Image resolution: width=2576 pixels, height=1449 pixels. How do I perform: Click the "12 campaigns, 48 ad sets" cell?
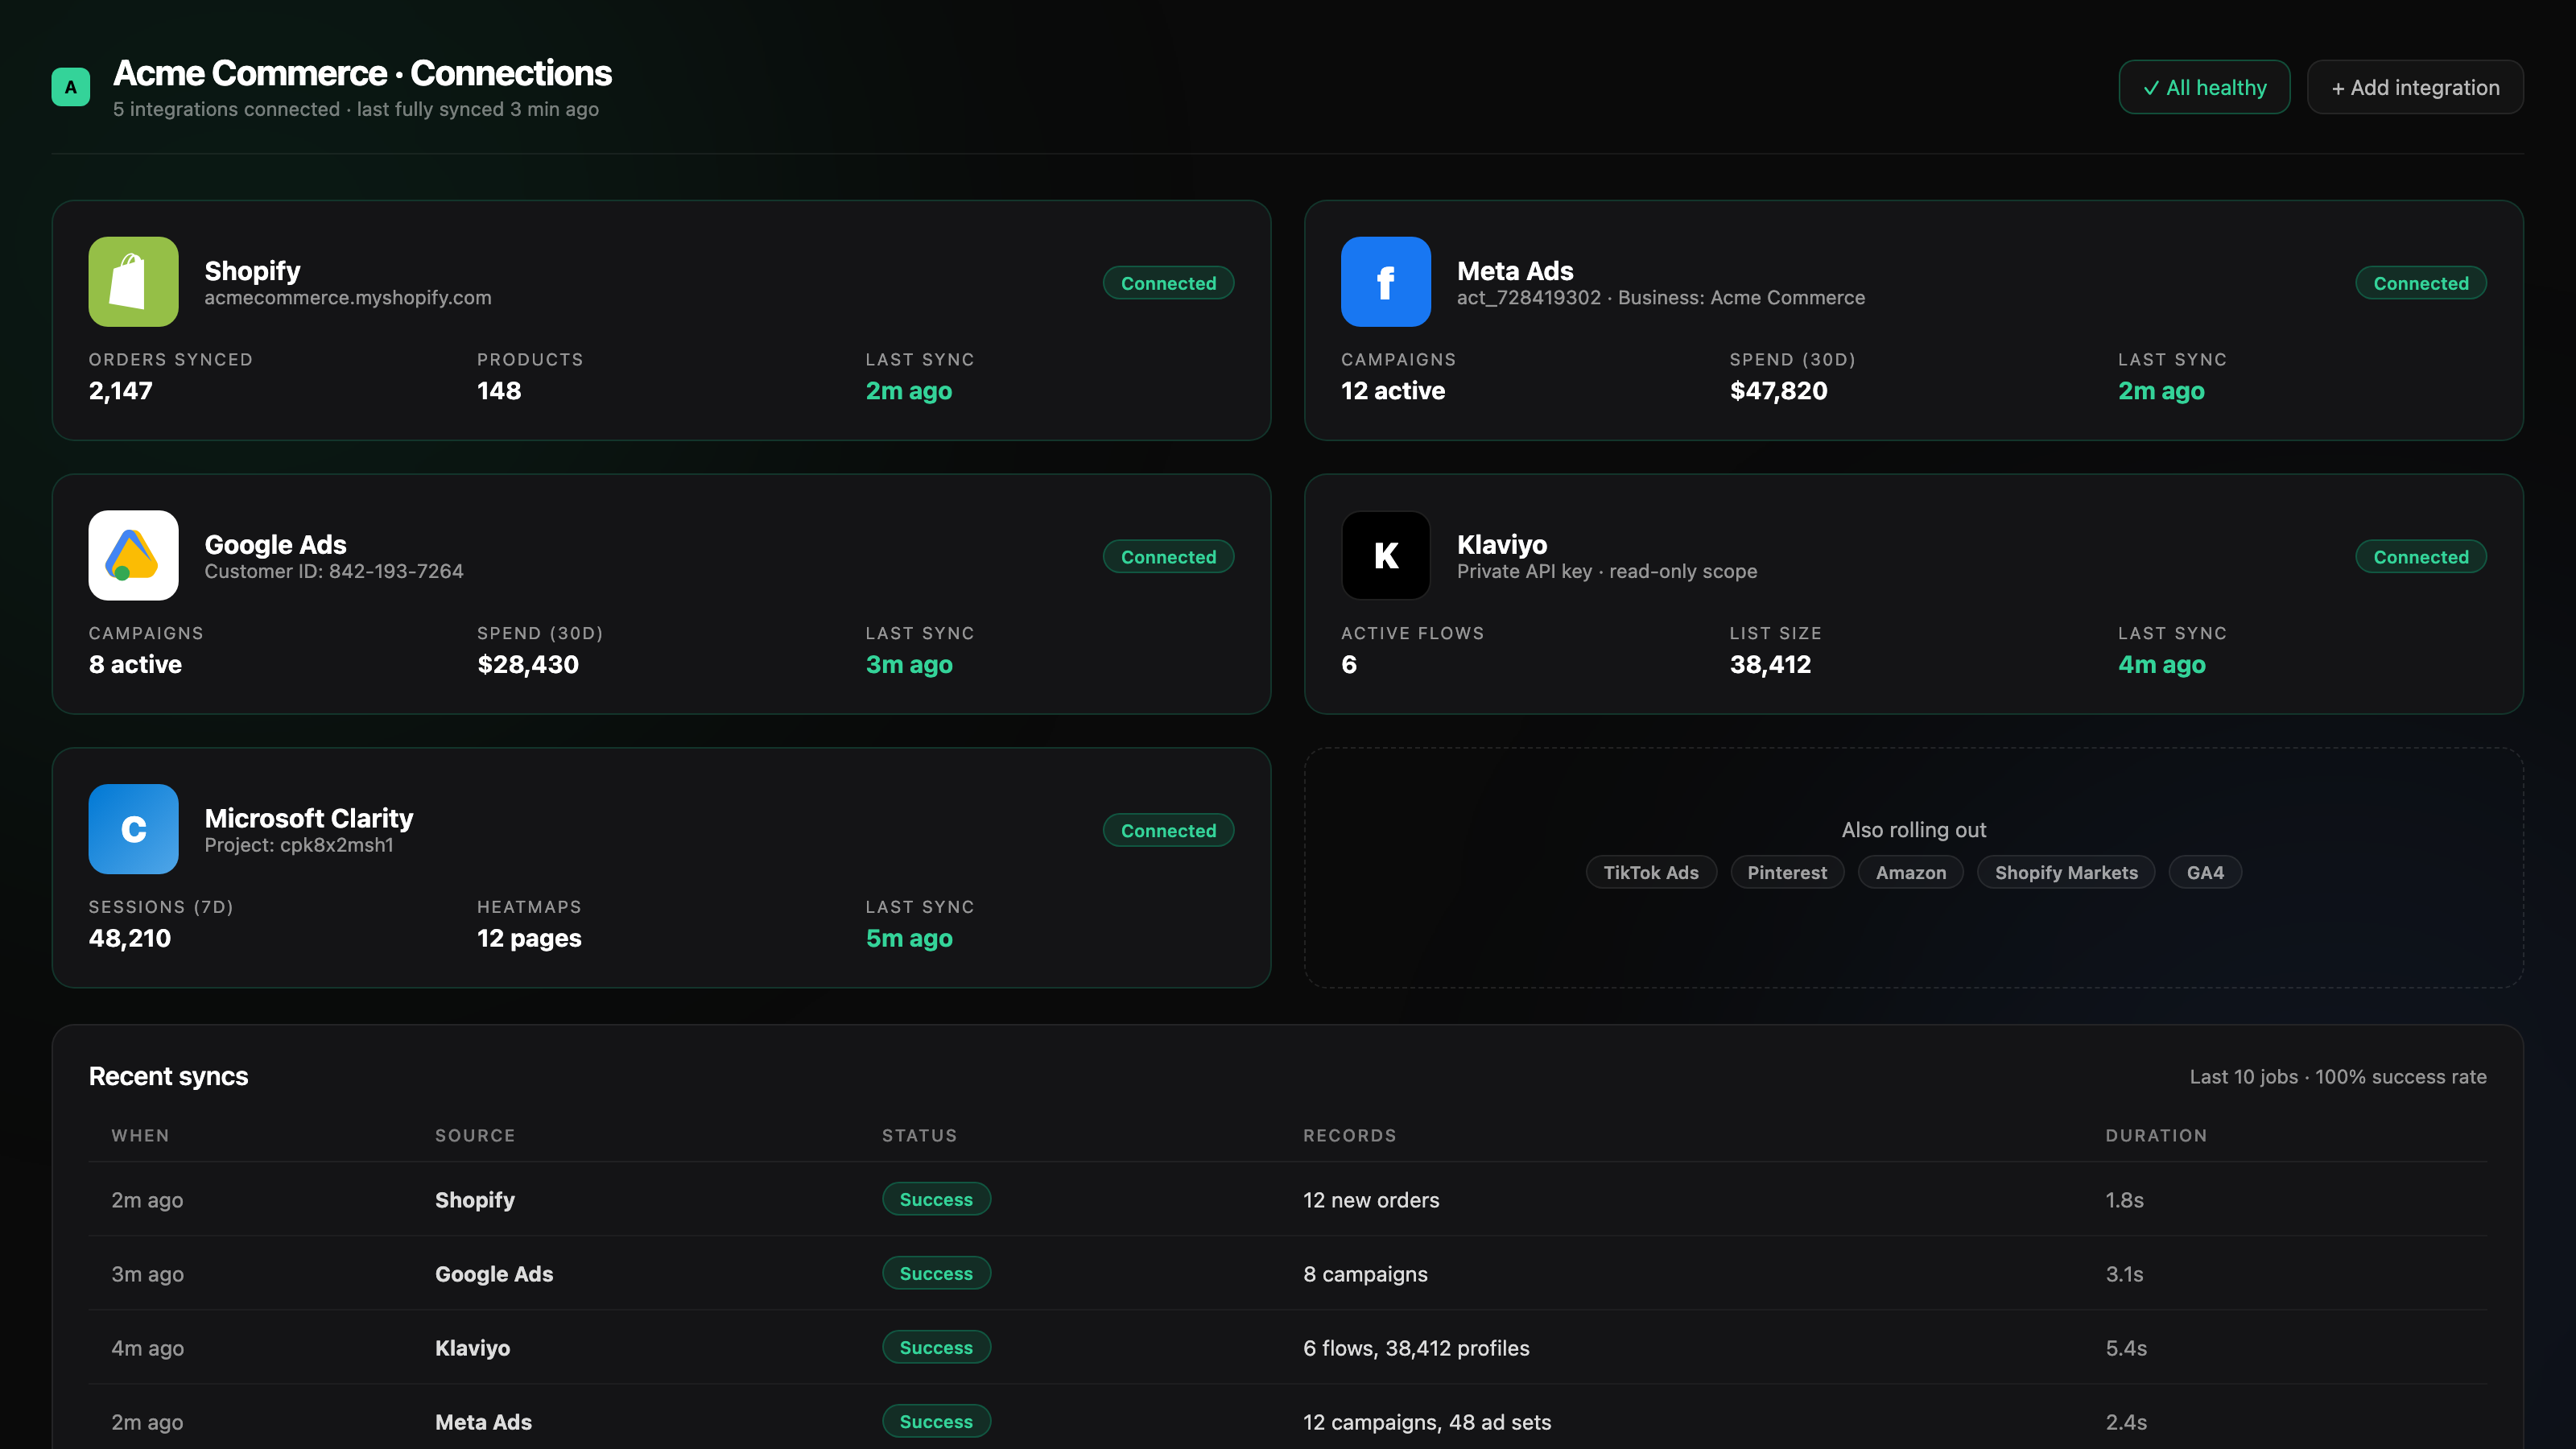tap(1427, 1422)
